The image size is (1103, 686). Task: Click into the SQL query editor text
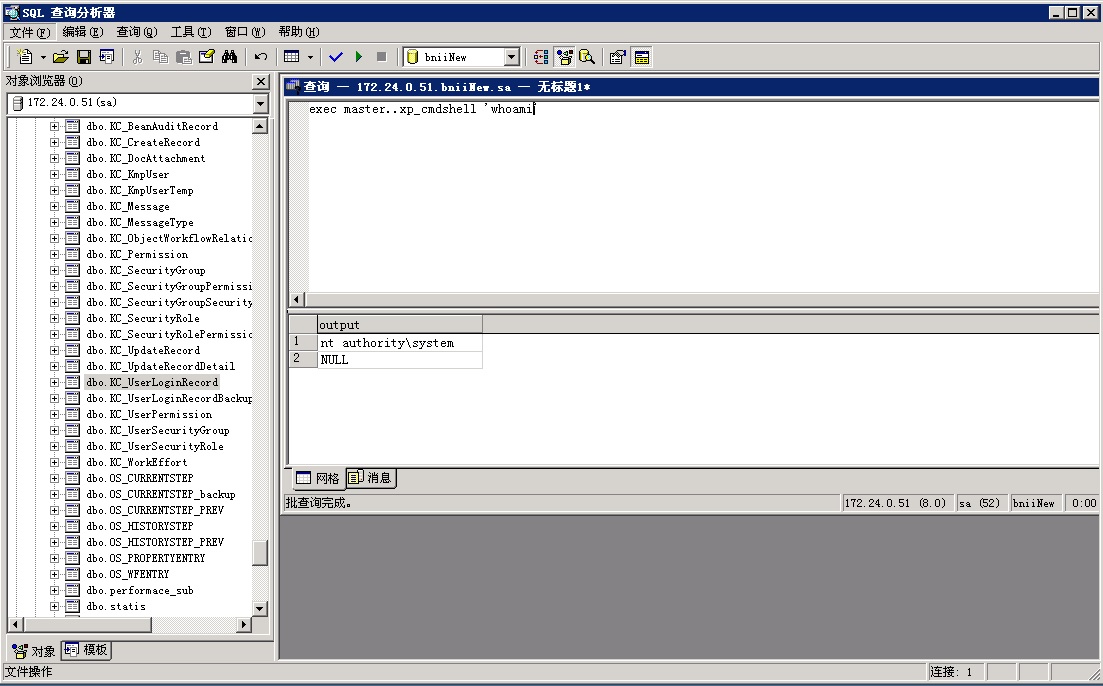[422, 109]
